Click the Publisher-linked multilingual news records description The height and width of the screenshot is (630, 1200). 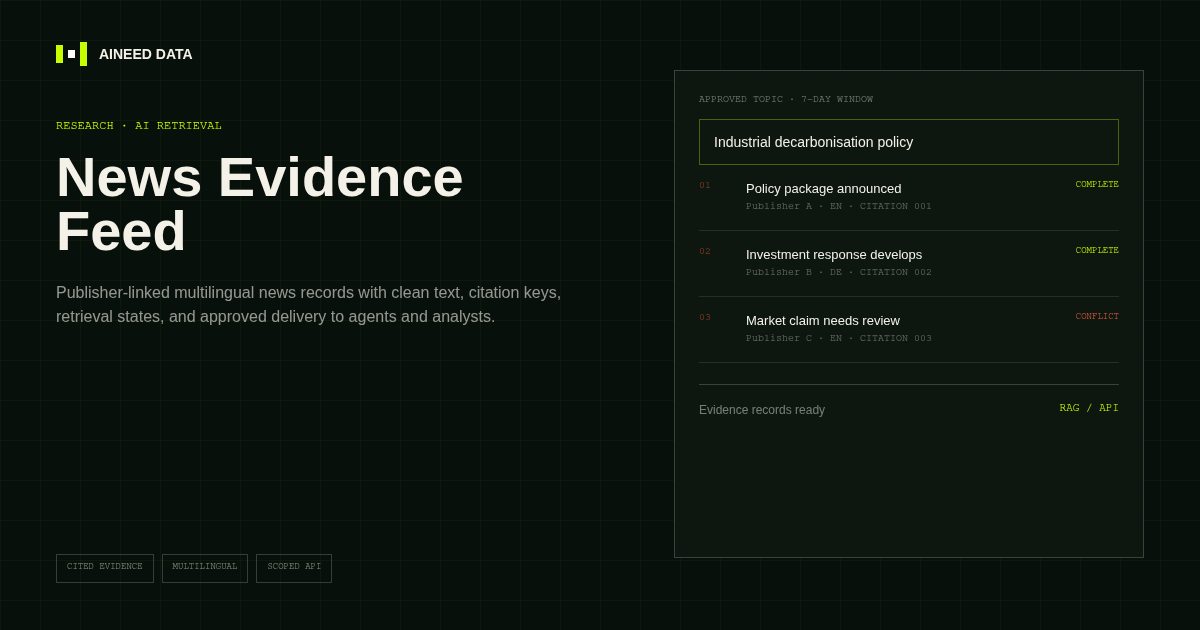tap(309, 305)
